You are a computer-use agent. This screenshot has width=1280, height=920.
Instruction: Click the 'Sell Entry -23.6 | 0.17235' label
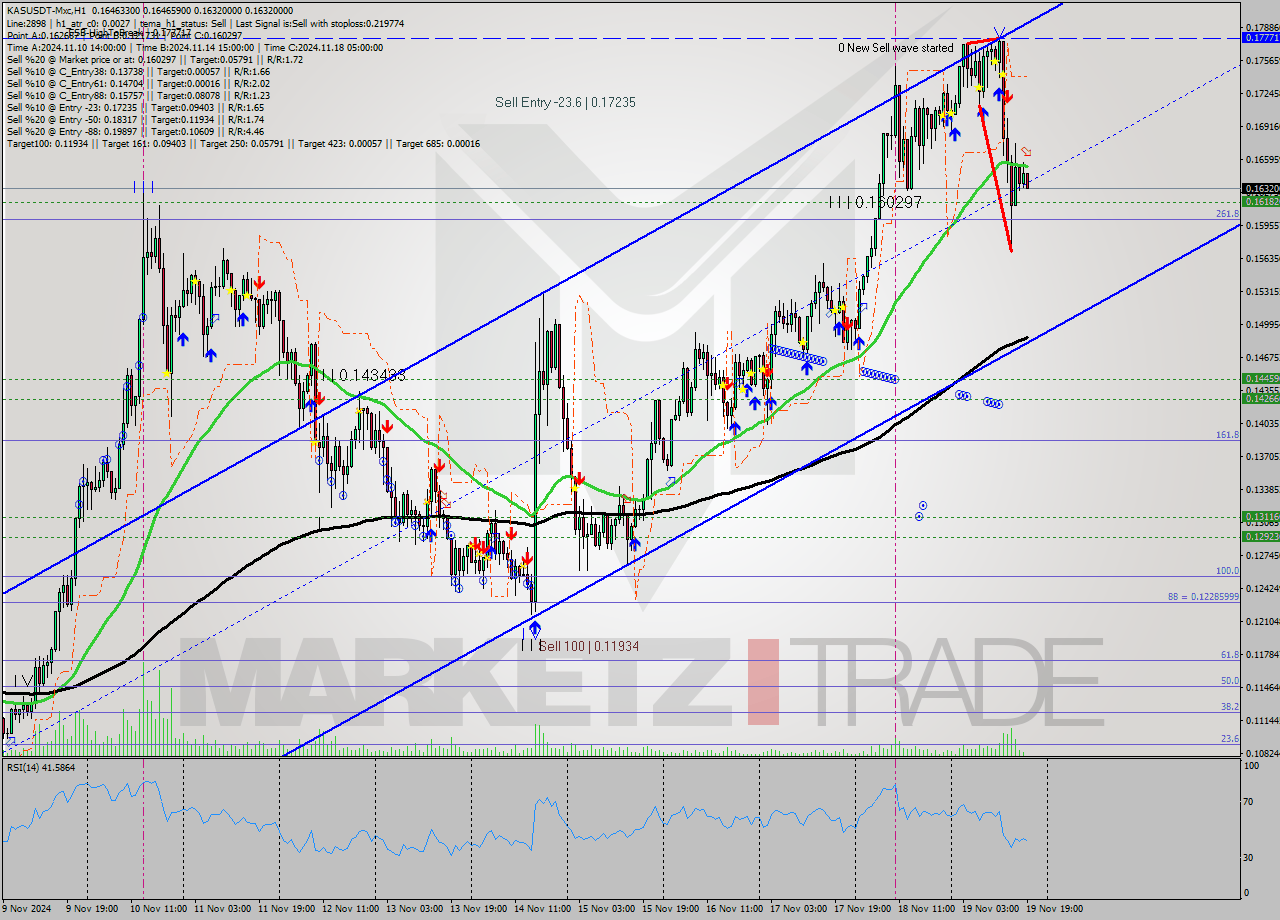pos(565,103)
